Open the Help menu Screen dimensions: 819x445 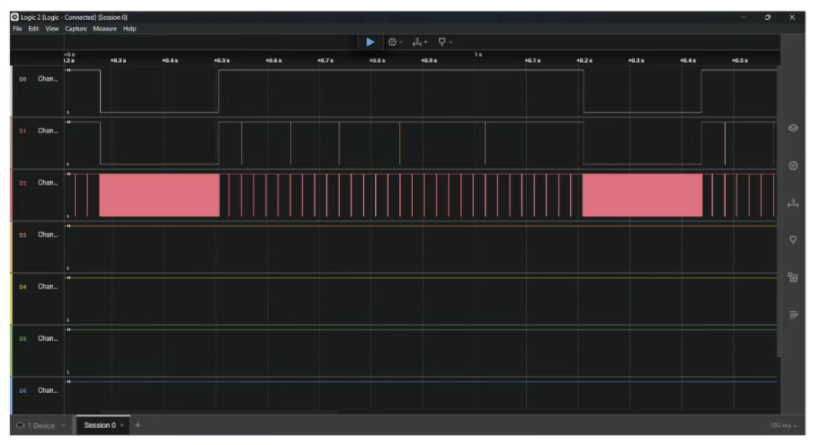130,29
